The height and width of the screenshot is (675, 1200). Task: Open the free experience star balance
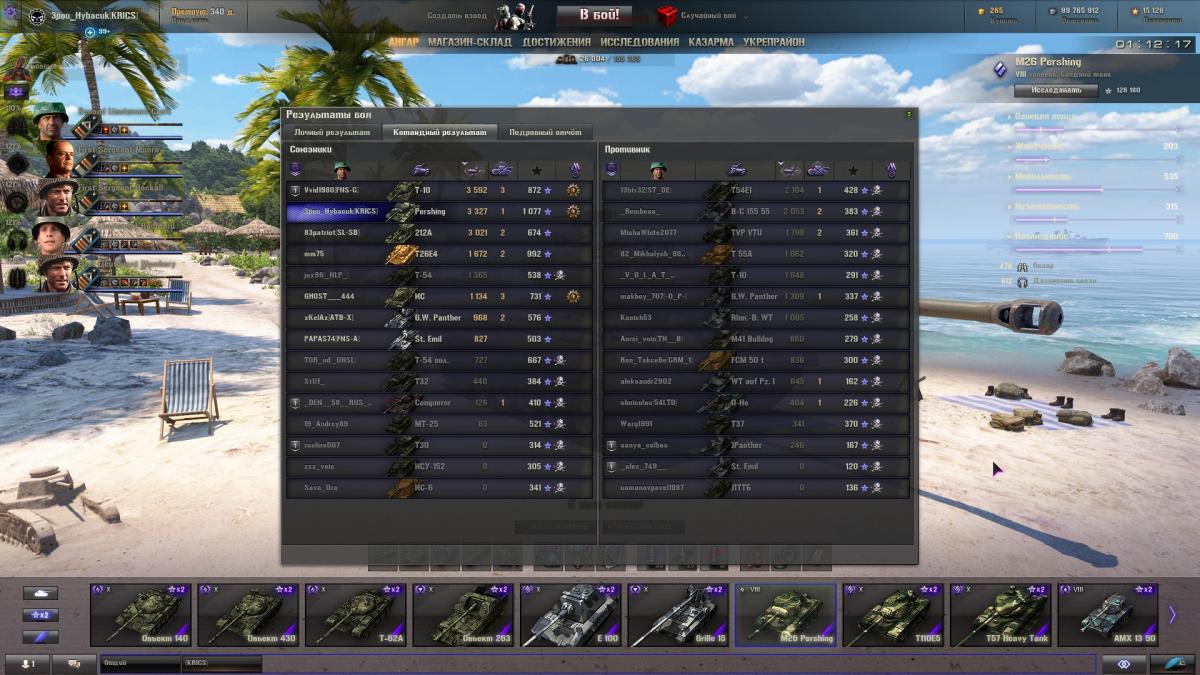click(1135, 11)
